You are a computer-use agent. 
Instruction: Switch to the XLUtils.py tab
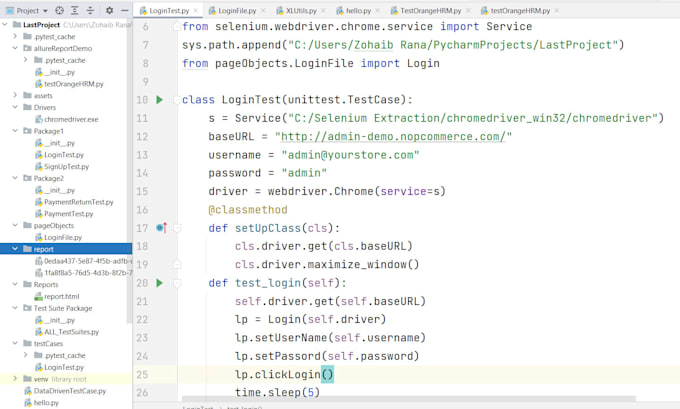point(301,10)
